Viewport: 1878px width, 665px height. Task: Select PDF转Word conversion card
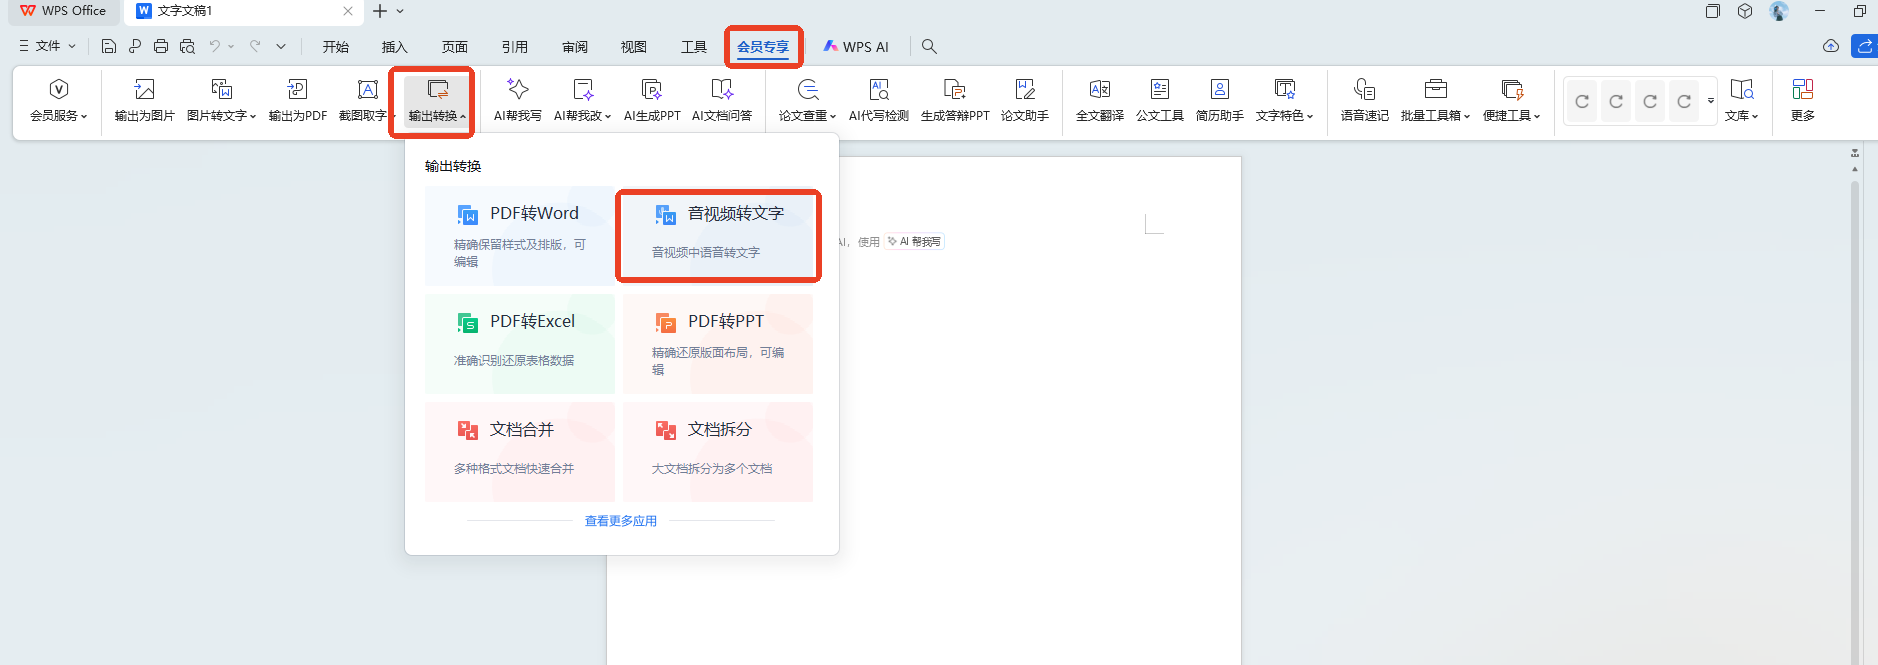coord(519,236)
